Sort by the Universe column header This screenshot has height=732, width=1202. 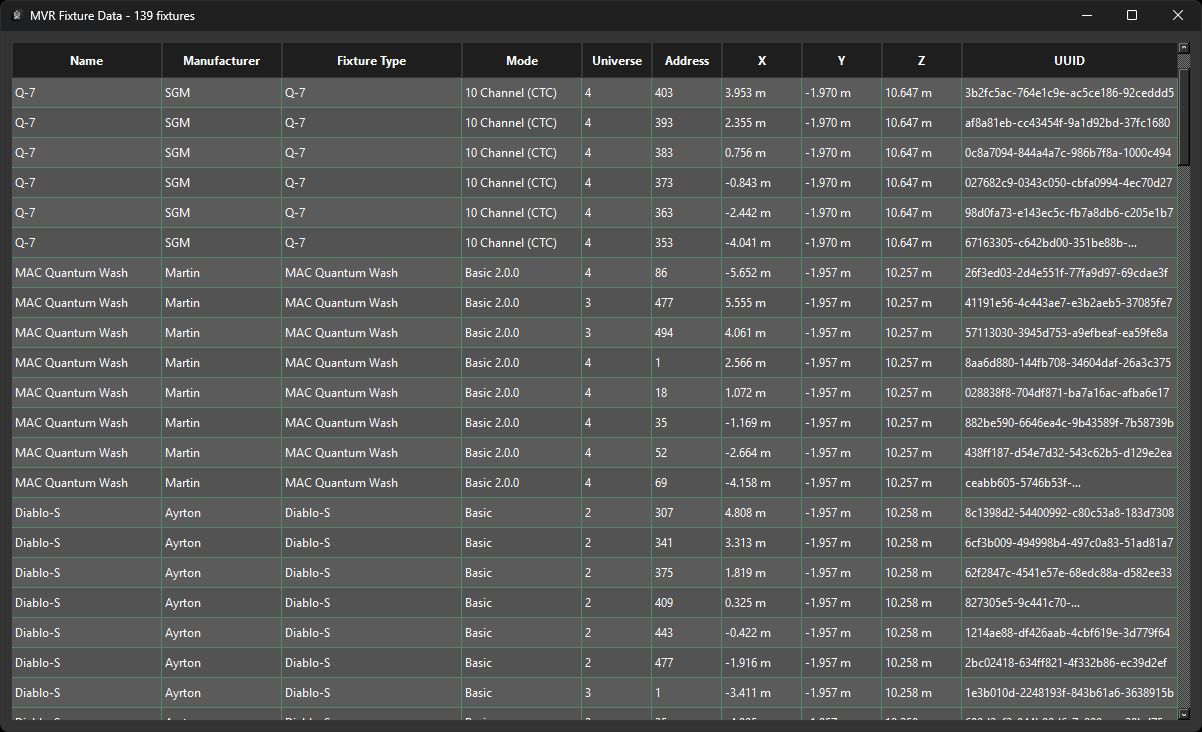click(617, 61)
